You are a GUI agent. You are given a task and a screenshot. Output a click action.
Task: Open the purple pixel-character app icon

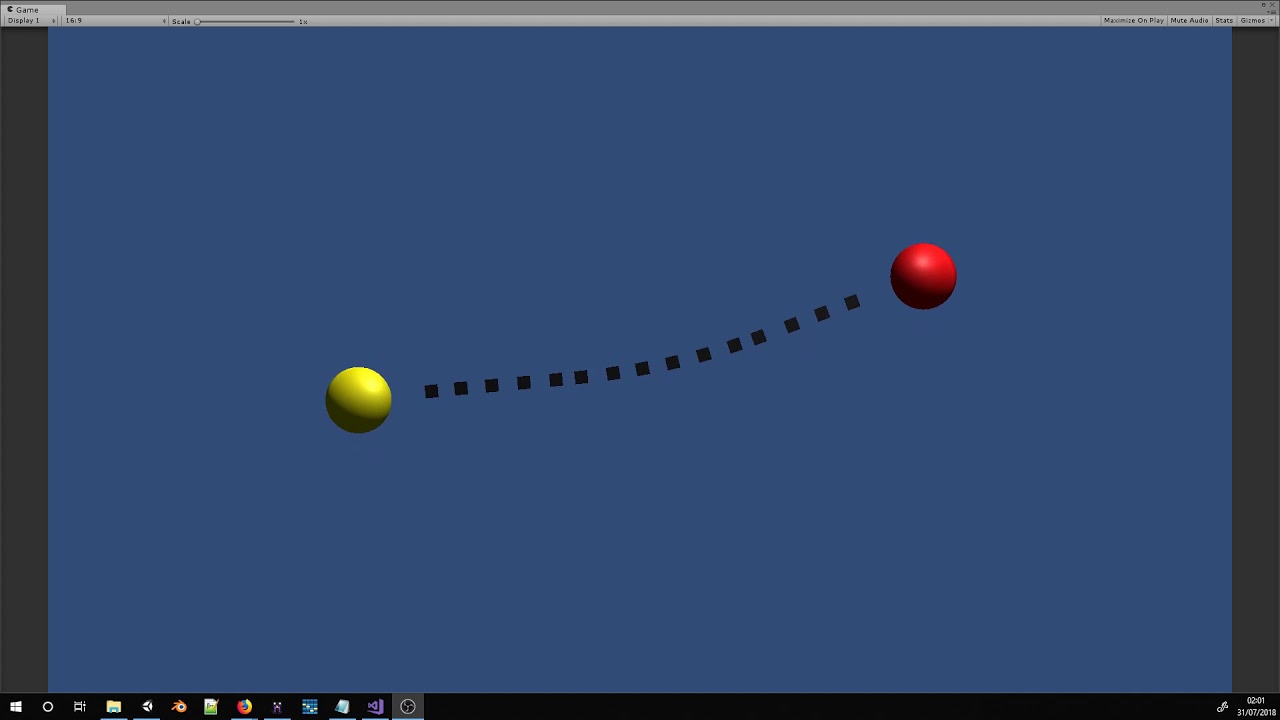[x=277, y=707]
